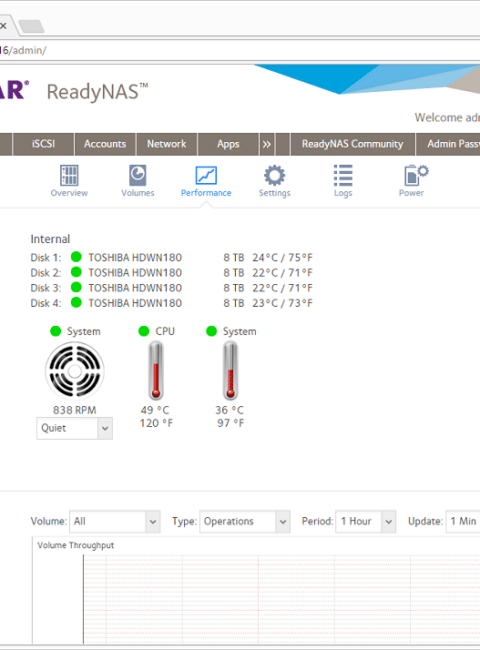Click the CPU green status dot

pos(143,331)
